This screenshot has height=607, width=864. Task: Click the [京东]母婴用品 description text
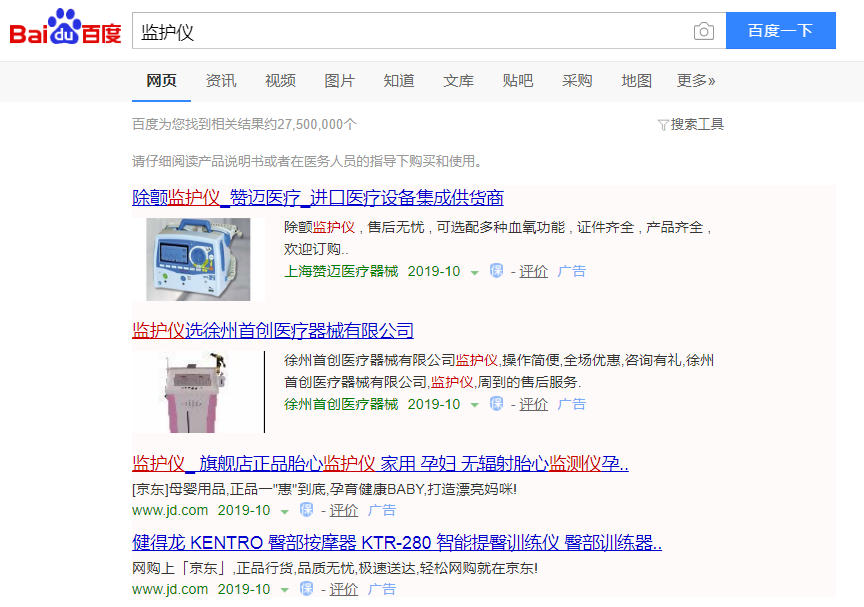point(325,489)
